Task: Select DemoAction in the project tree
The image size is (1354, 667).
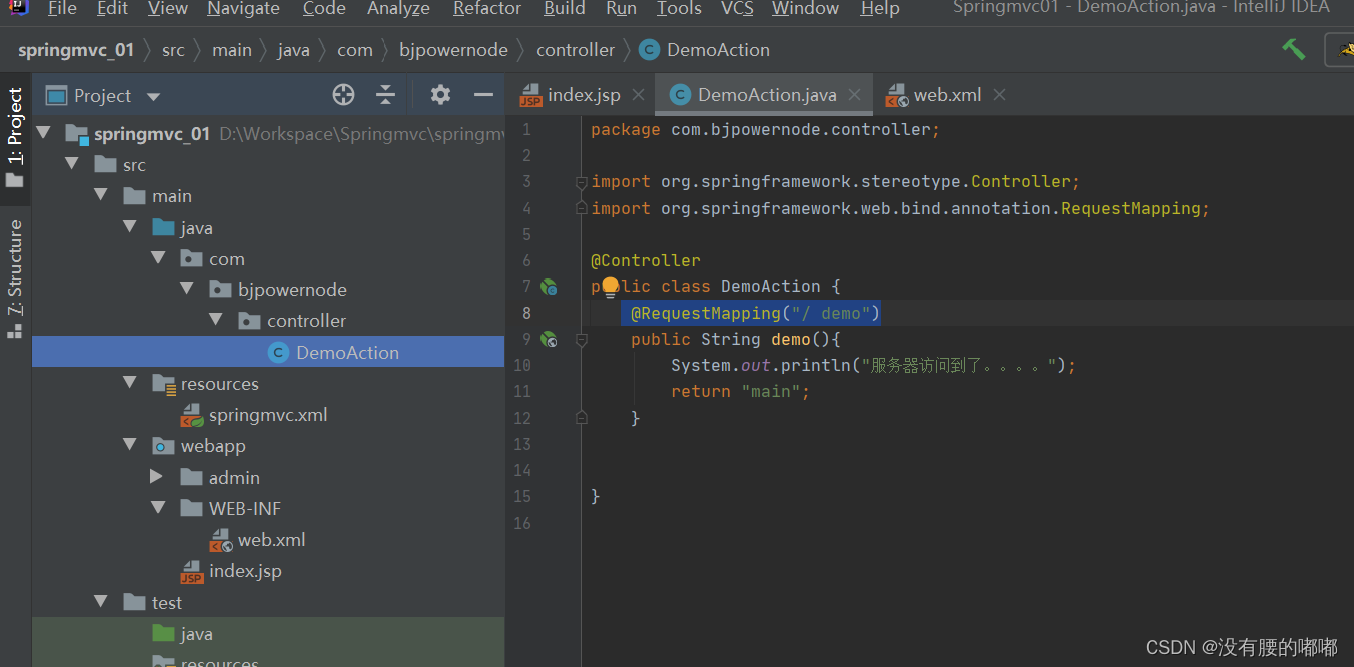Action: pyautogui.click(x=268, y=352)
